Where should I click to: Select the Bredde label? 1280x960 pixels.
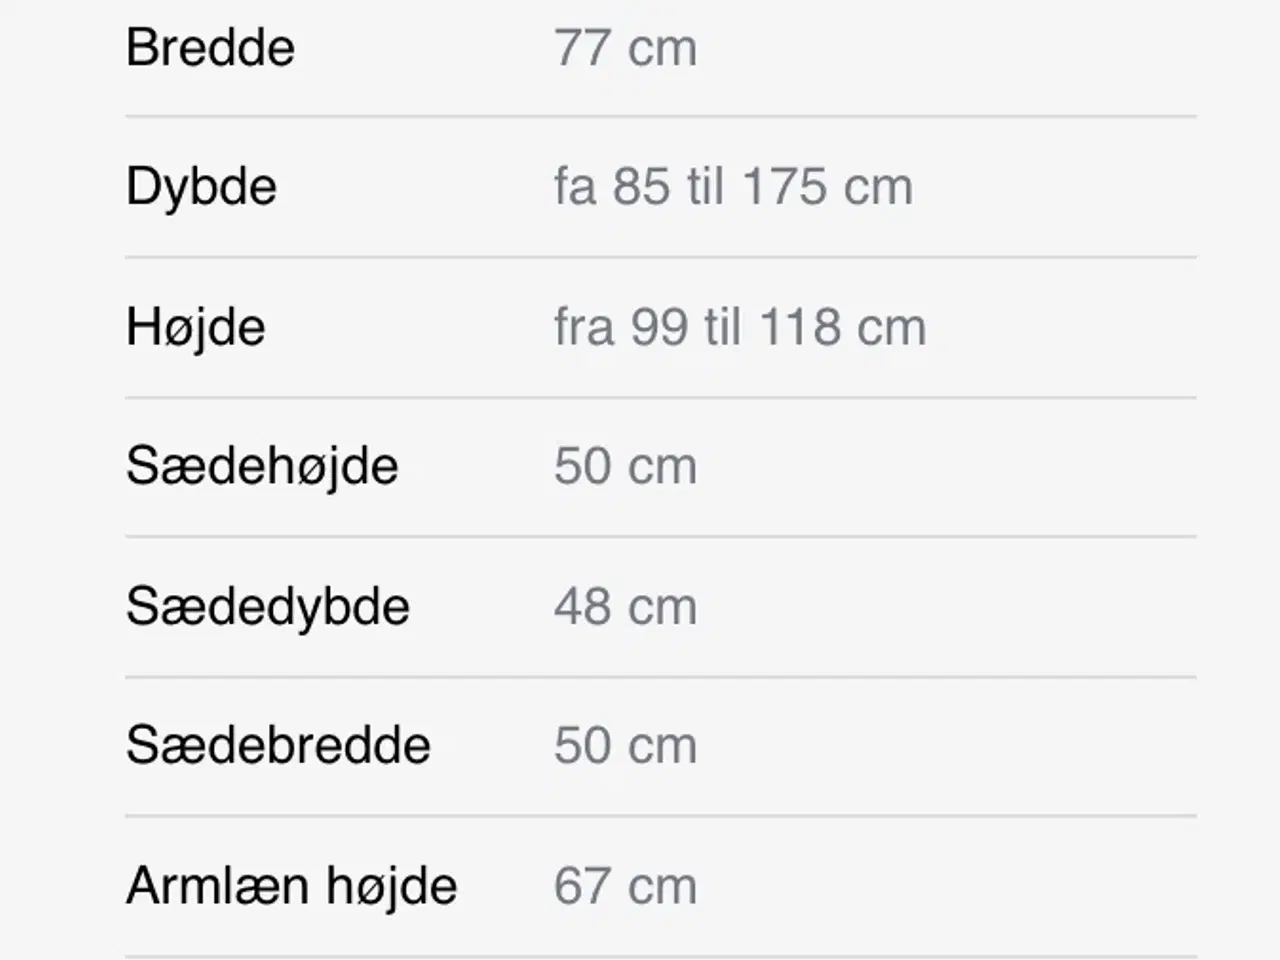[x=210, y=47]
